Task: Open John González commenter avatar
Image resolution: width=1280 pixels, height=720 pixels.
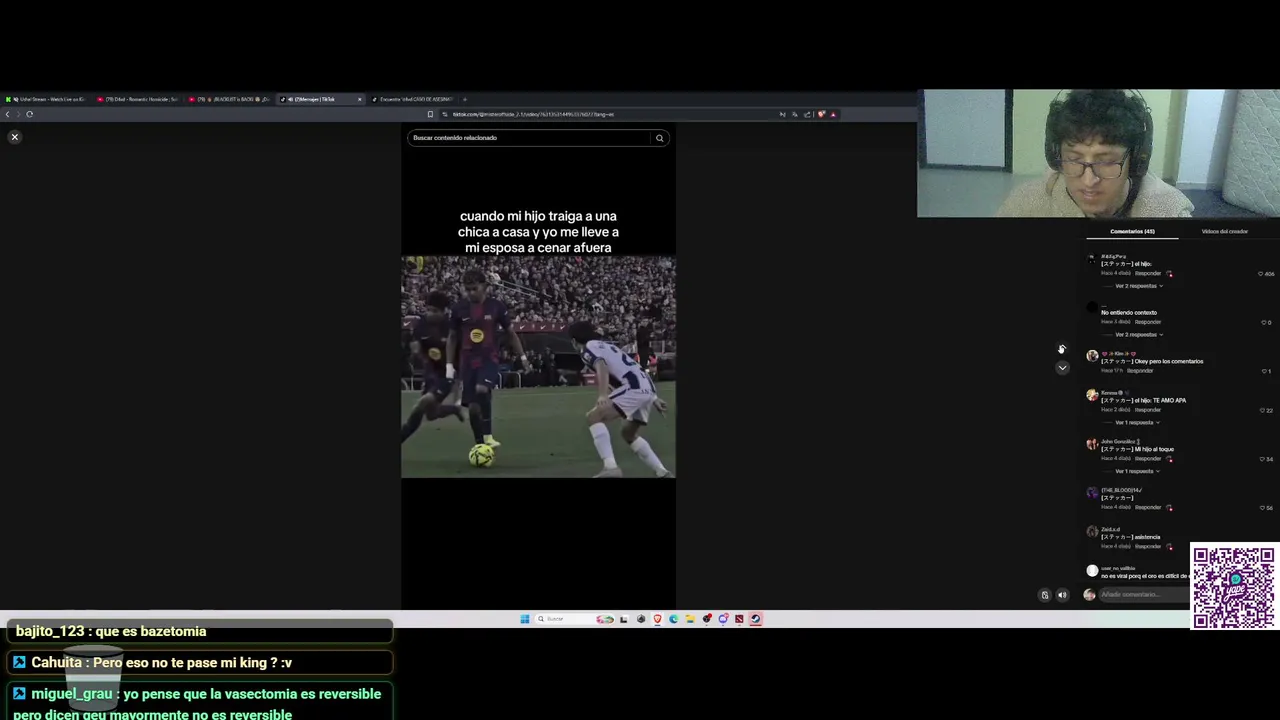Action: tap(1092, 444)
